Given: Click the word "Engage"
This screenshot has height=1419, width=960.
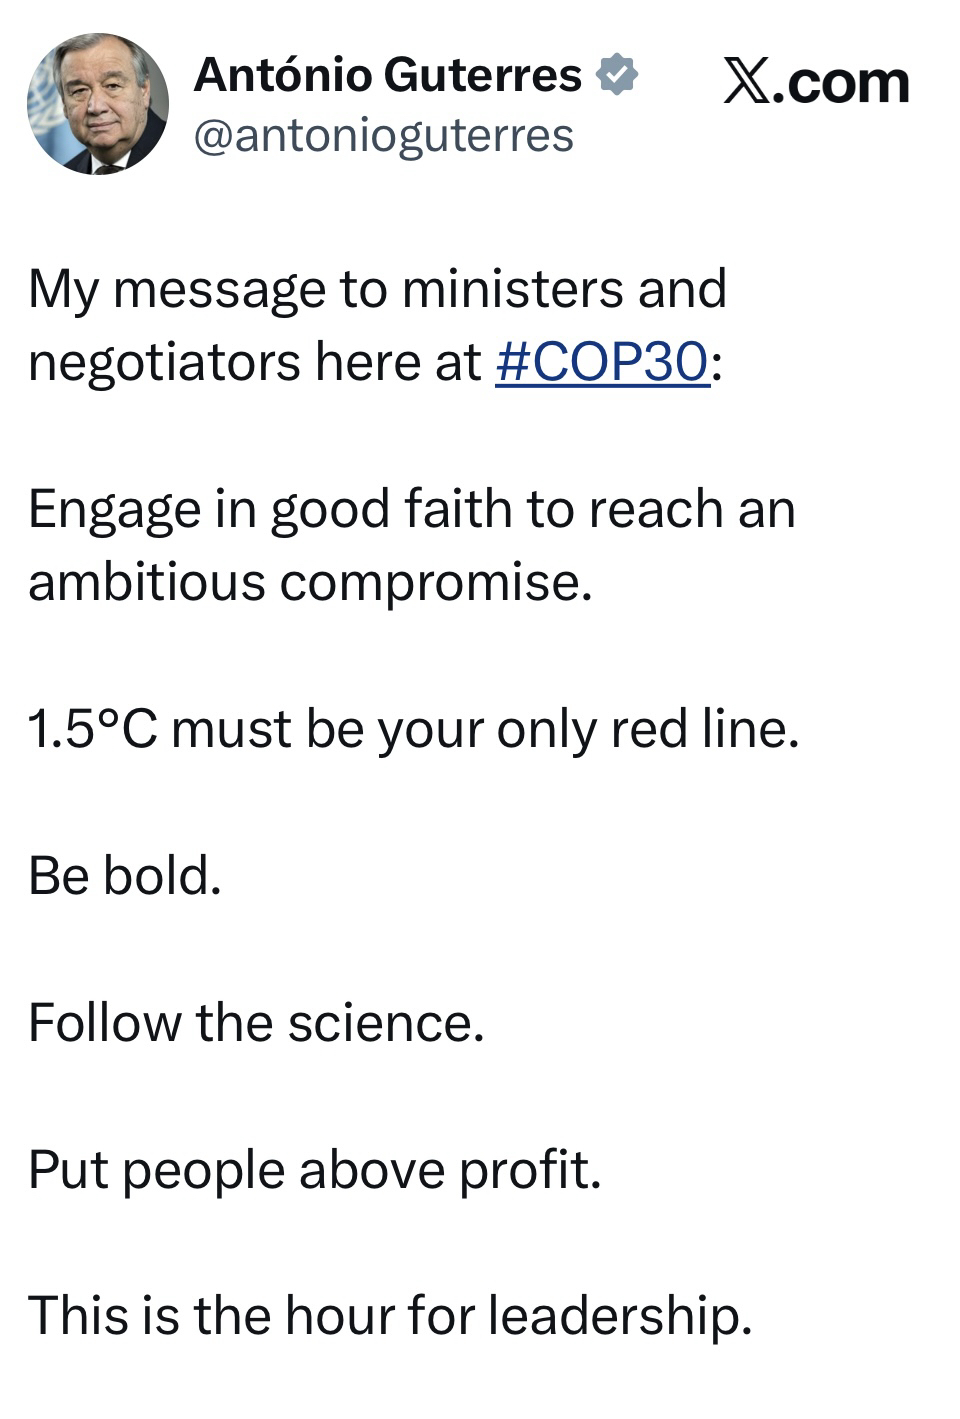Looking at the screenshot, I should pos(114,509).
